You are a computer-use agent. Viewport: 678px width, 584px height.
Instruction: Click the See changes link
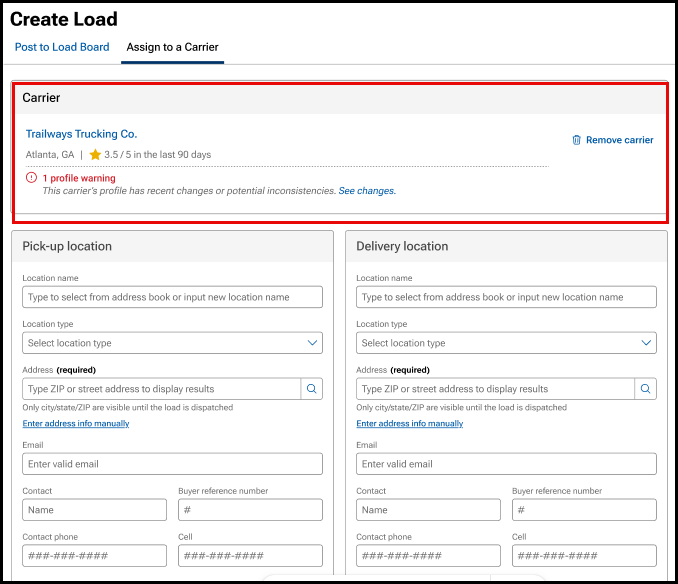click(x=367, y=191)
